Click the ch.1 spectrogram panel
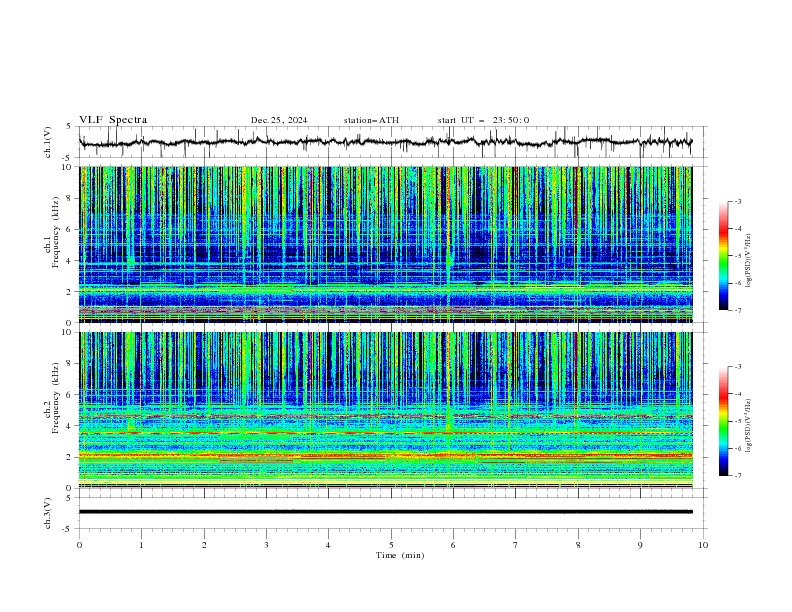 pos(385,244)
